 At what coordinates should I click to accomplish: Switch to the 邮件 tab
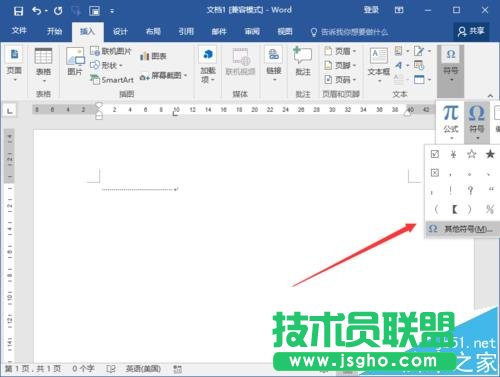coord(219,32)
